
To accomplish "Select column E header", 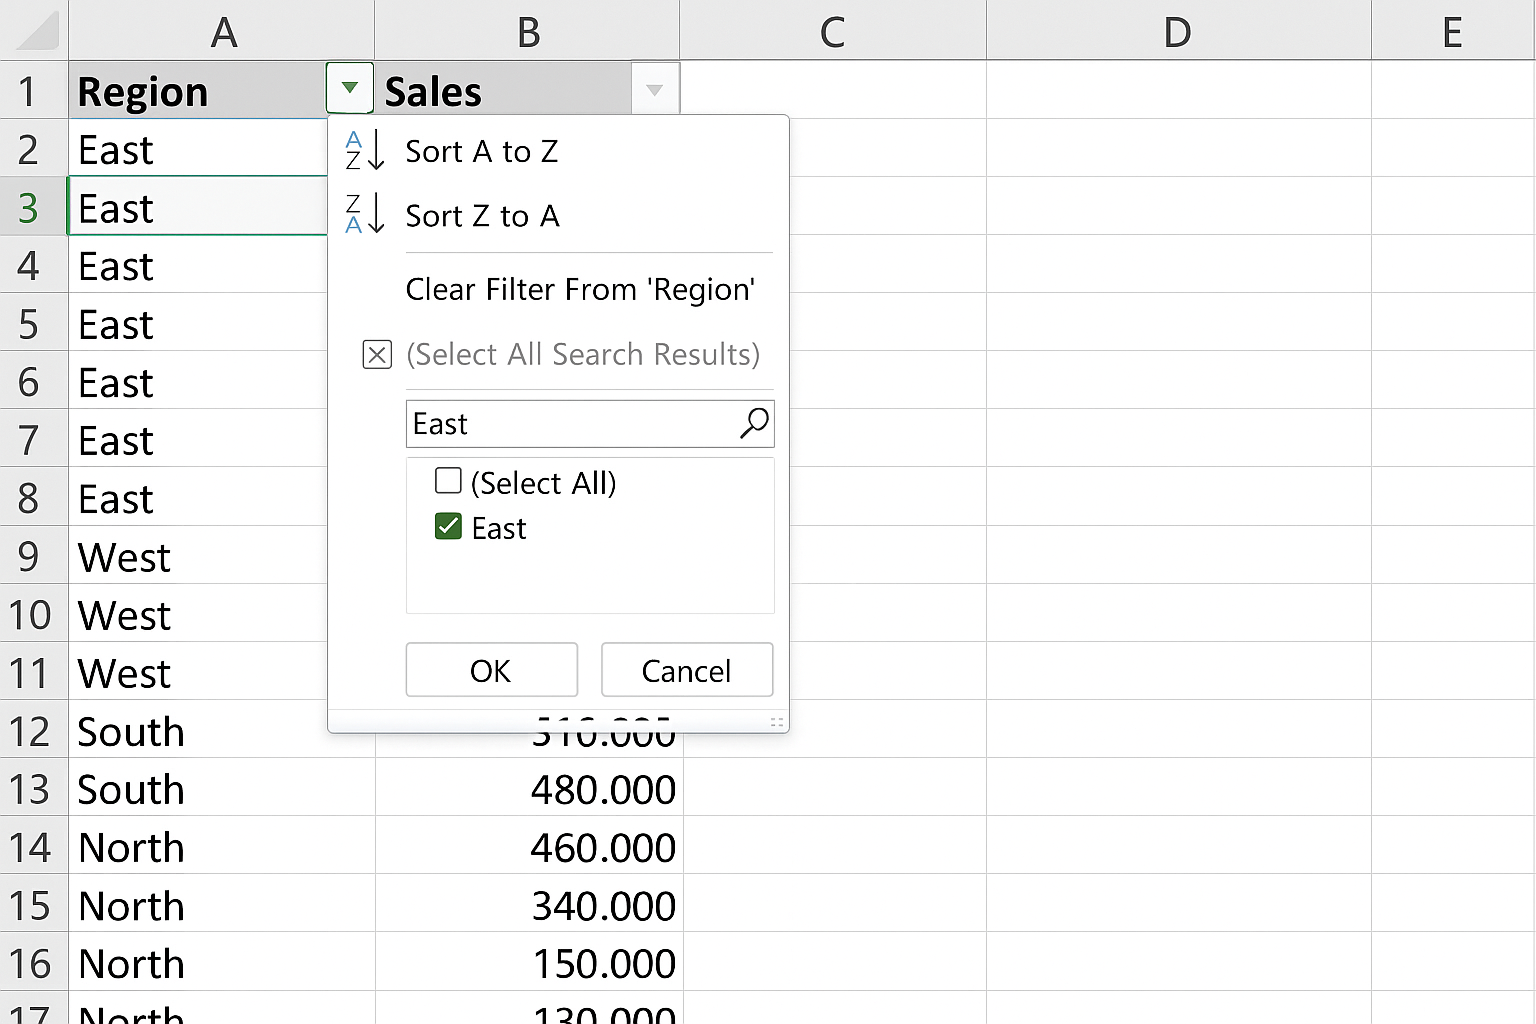I will click(1453, 31).
